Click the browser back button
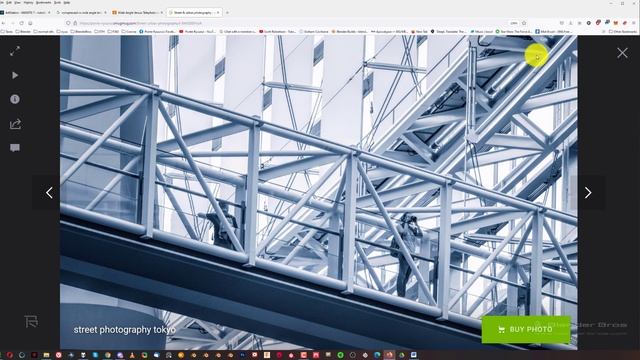 coord(4,23)
